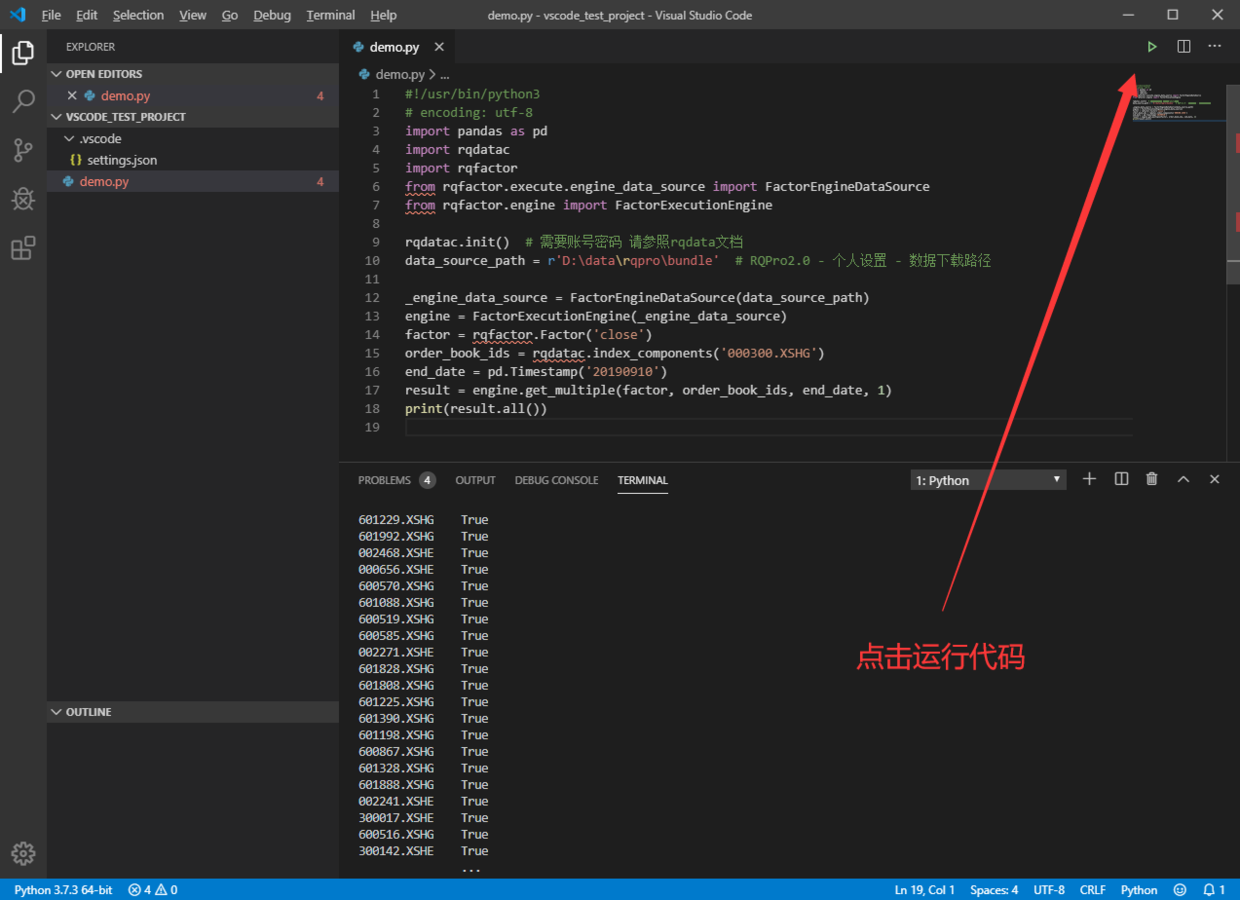Open the Extensions view
Viewport: 1240px width, 900px height.
(x=23, y=248)
